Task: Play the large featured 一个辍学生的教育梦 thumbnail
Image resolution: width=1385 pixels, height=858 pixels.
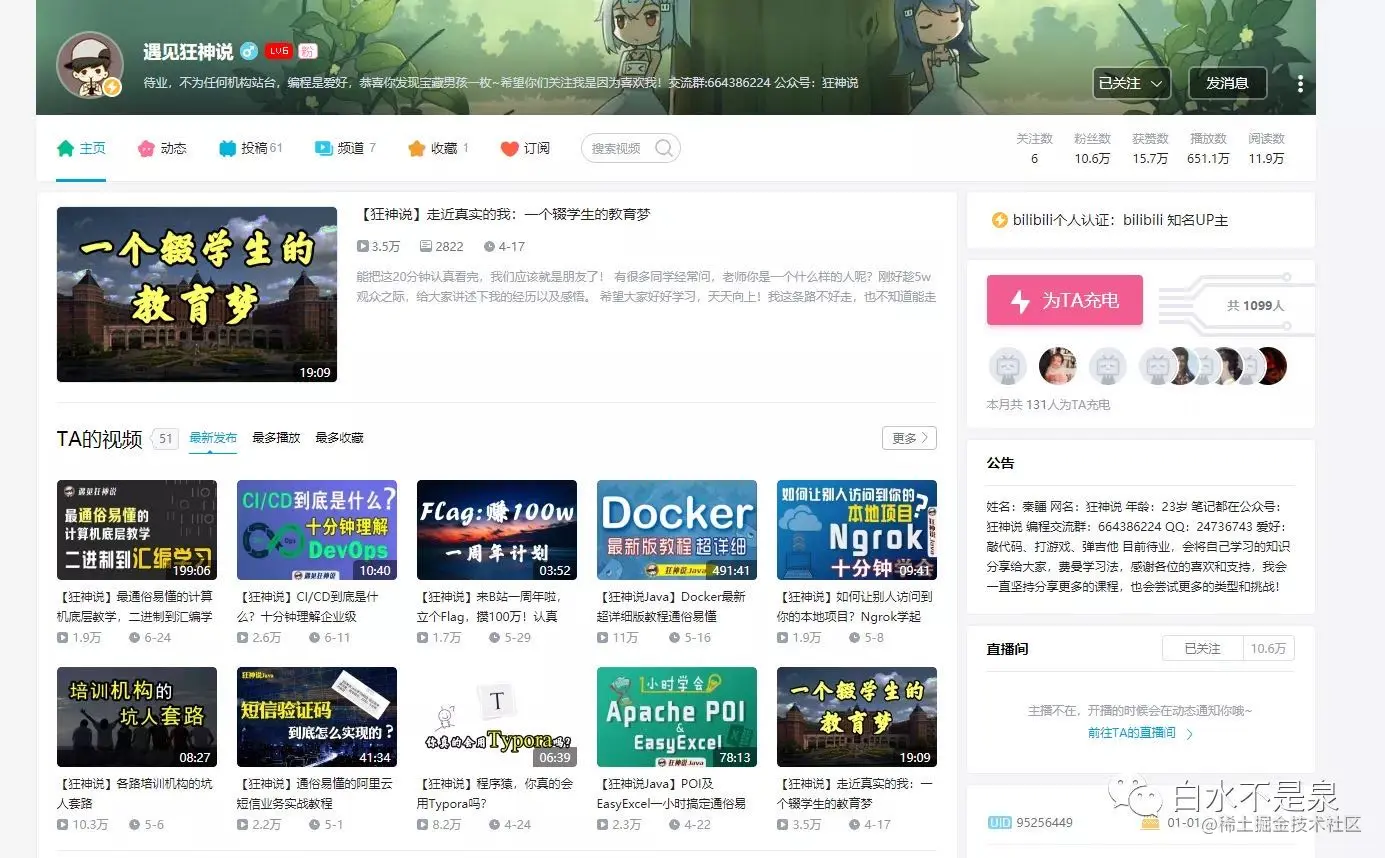Action: point(197,294)
